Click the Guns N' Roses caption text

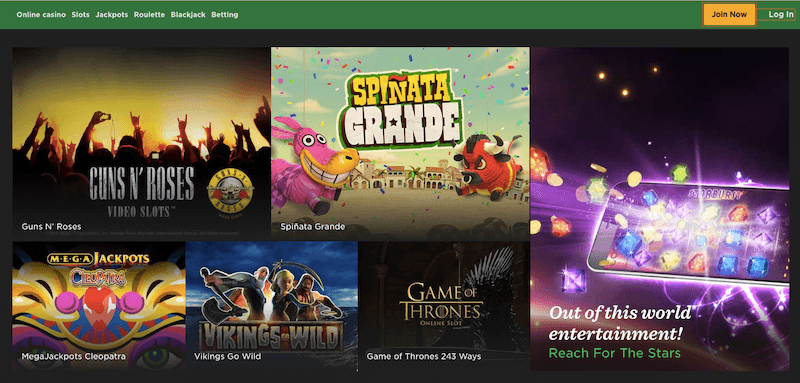click(x=52, y=226)
